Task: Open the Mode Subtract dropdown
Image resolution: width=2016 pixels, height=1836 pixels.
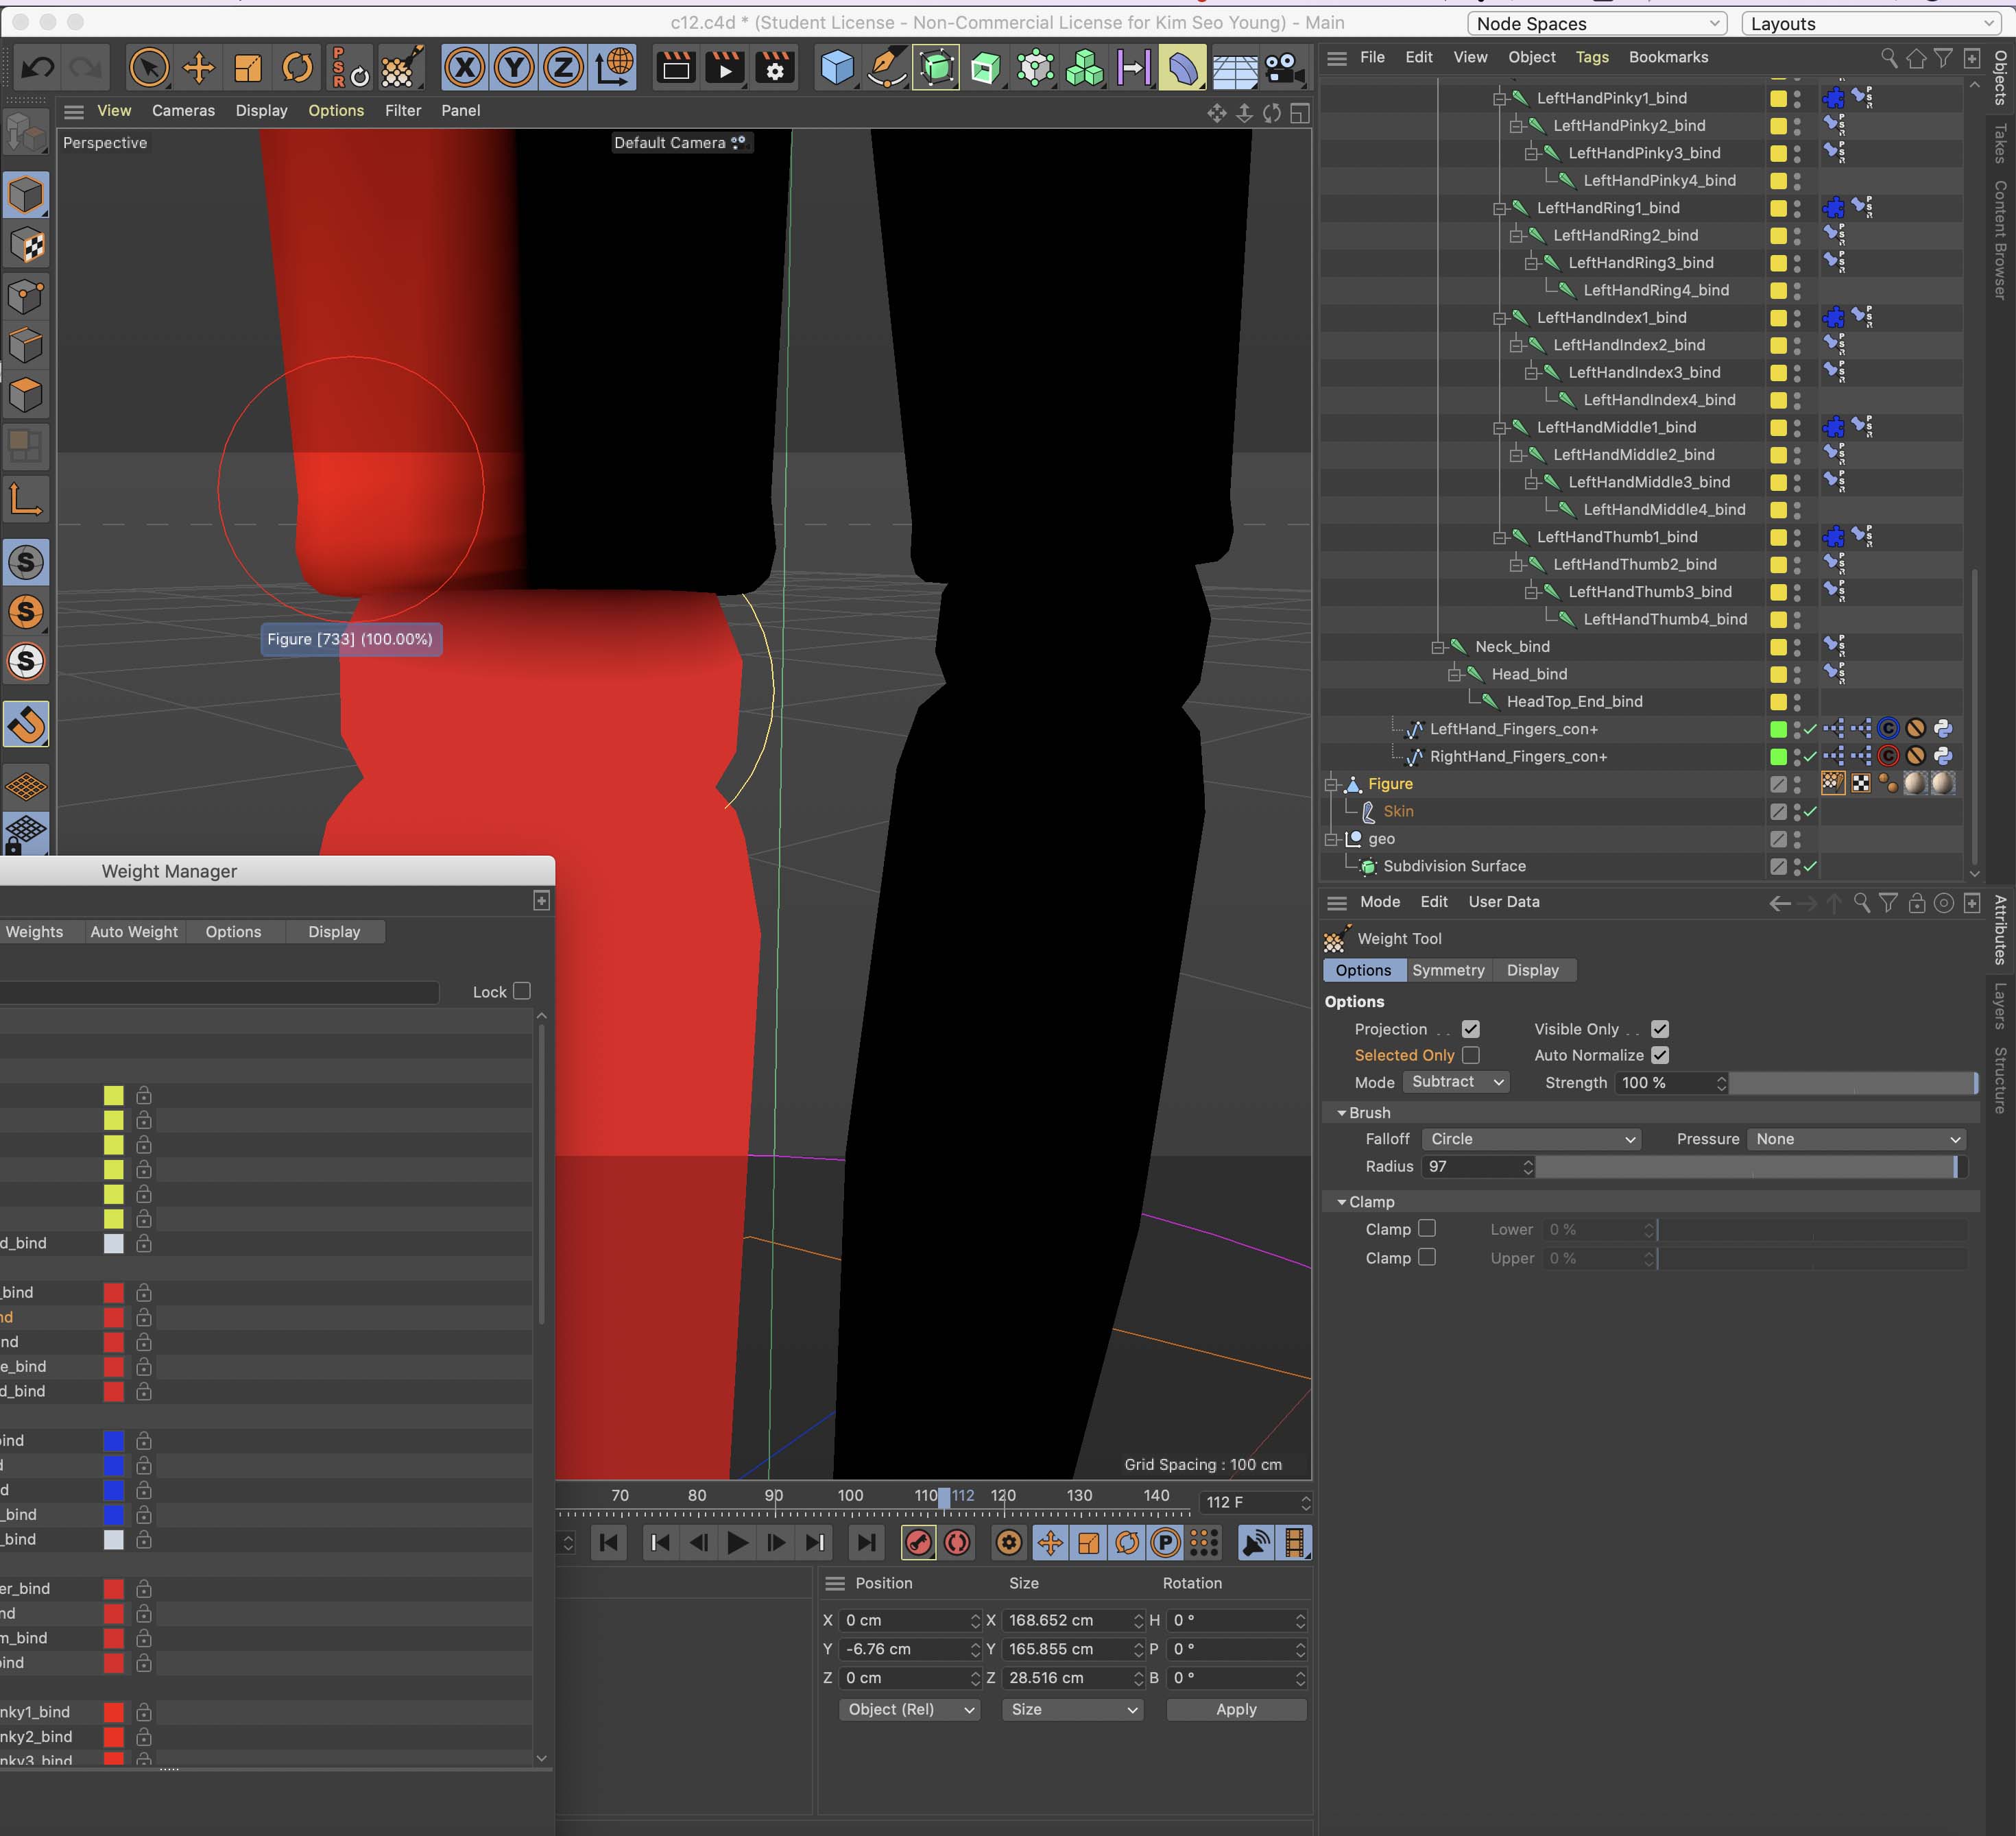Action: coord(1456,1082)
